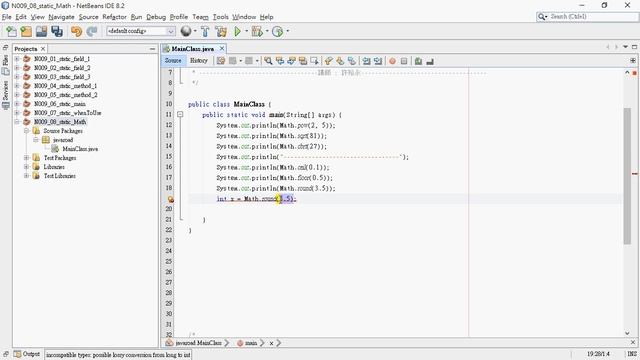Click the globe browser icon

point(186,31)
